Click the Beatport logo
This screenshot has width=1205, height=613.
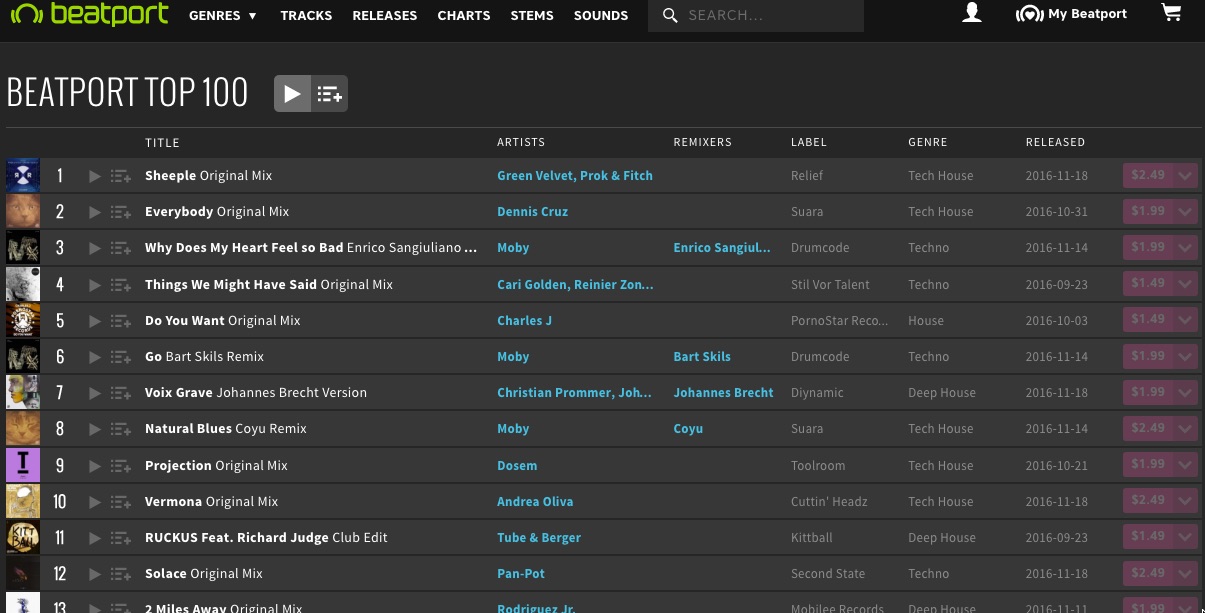pyautogui.click(x=89, y=15)
